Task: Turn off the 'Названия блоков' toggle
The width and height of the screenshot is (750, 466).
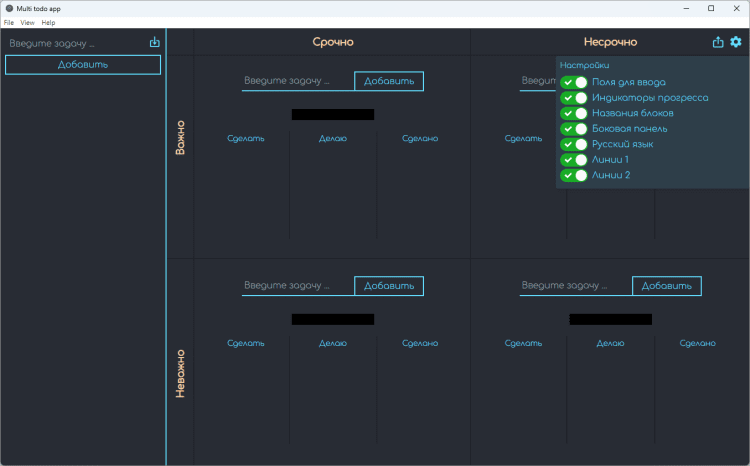Action: tap(574, 113)
